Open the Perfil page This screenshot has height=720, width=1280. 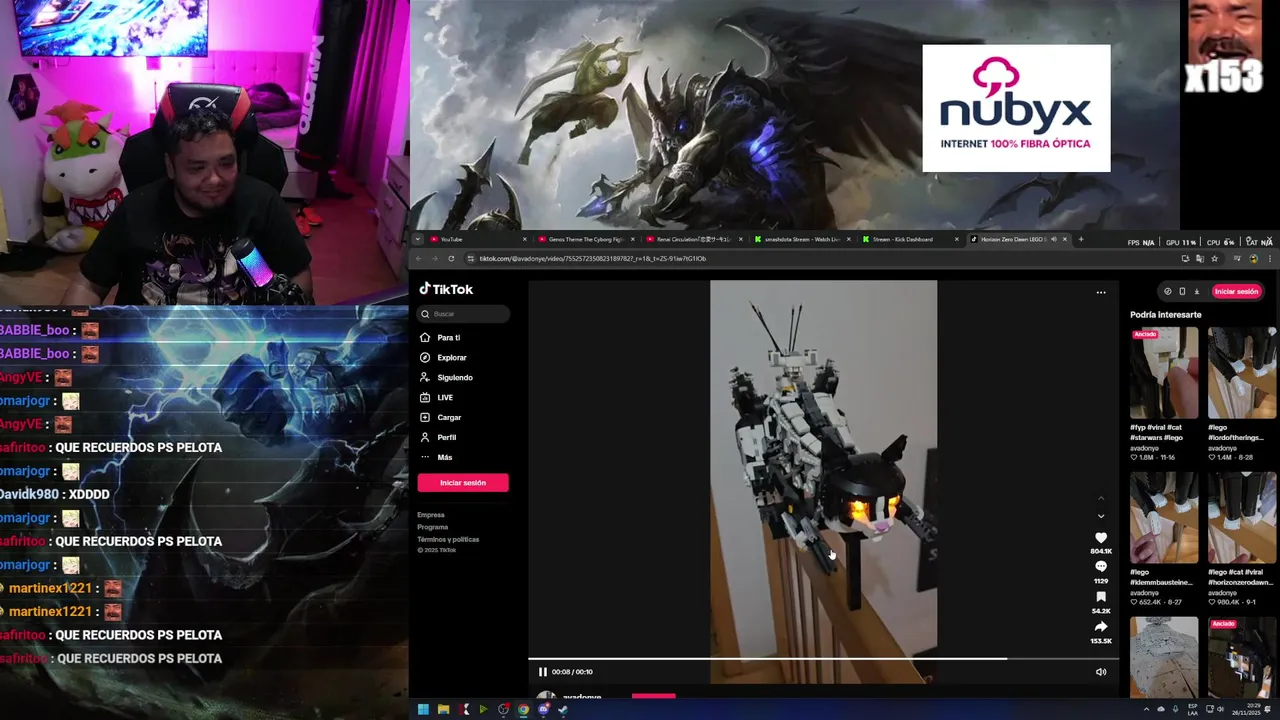446,438
